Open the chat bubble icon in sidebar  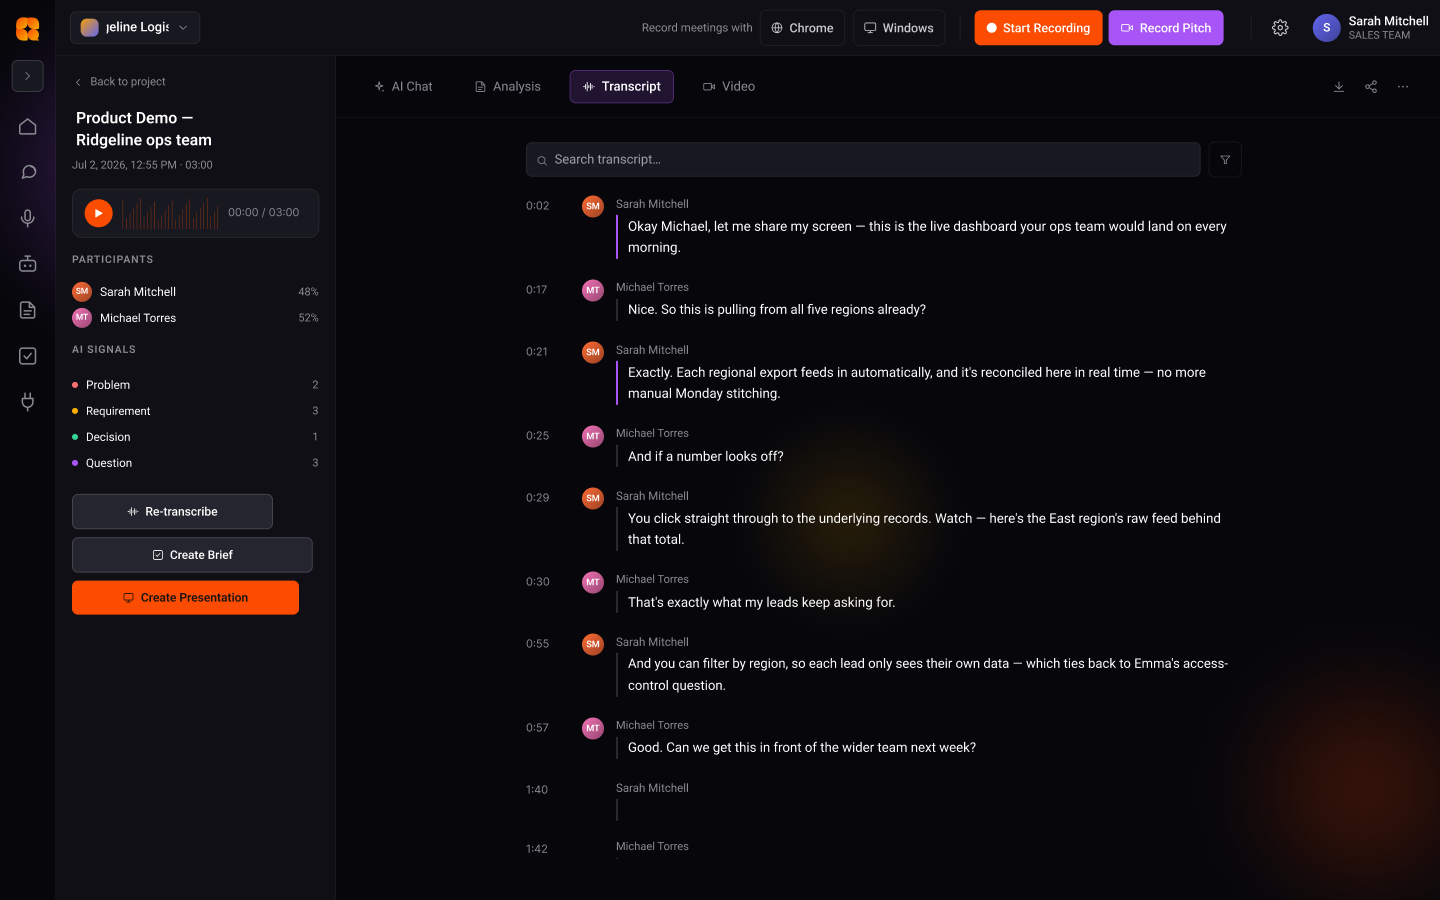click(x=28, y=172)
